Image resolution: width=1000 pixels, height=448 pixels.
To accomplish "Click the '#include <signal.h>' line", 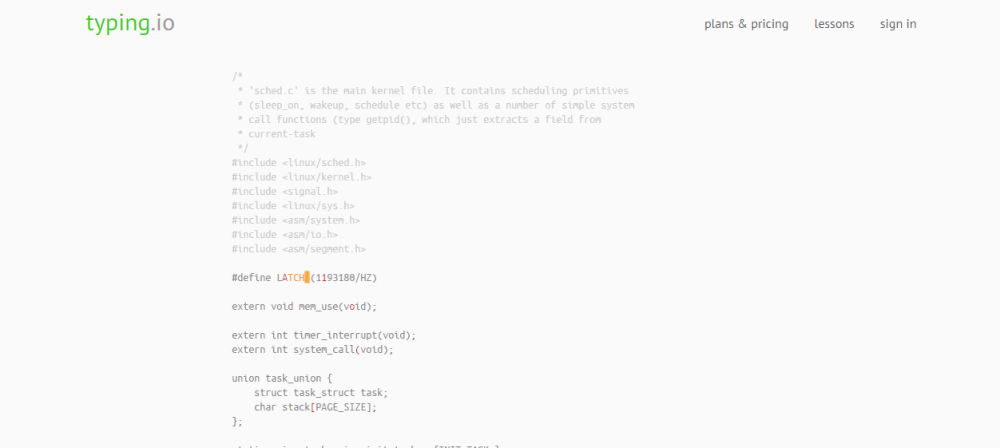I will (284, 191).
